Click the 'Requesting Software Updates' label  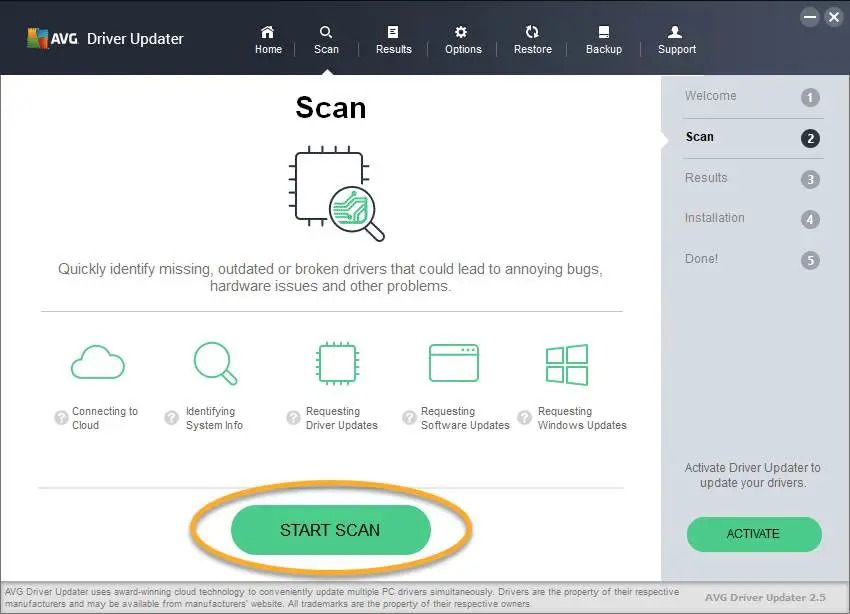(465, 418)
